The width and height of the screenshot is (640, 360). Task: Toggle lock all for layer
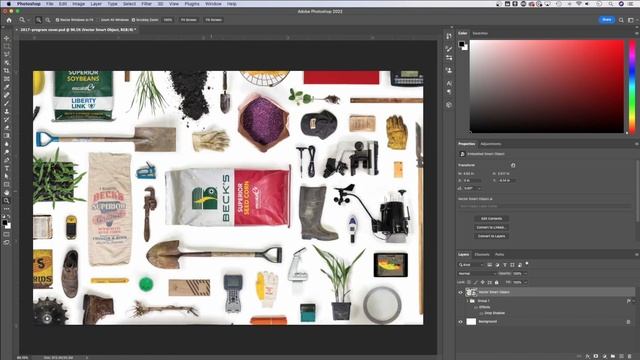(496, 282)
